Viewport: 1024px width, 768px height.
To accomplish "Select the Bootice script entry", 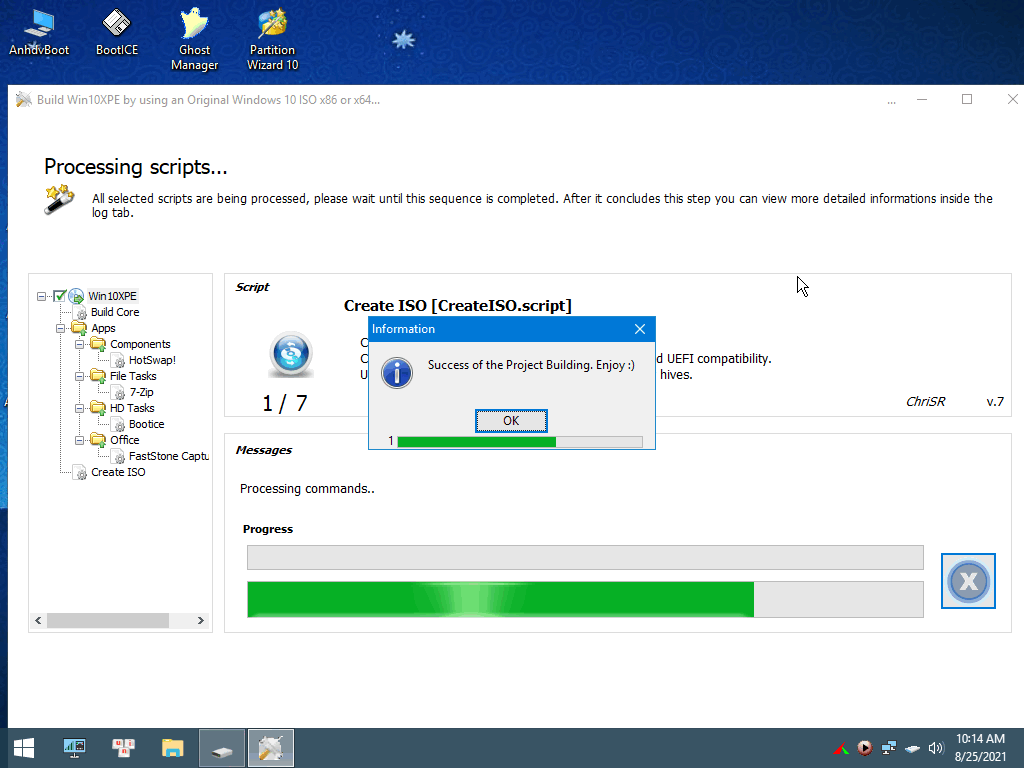I will tap(146, 424).
